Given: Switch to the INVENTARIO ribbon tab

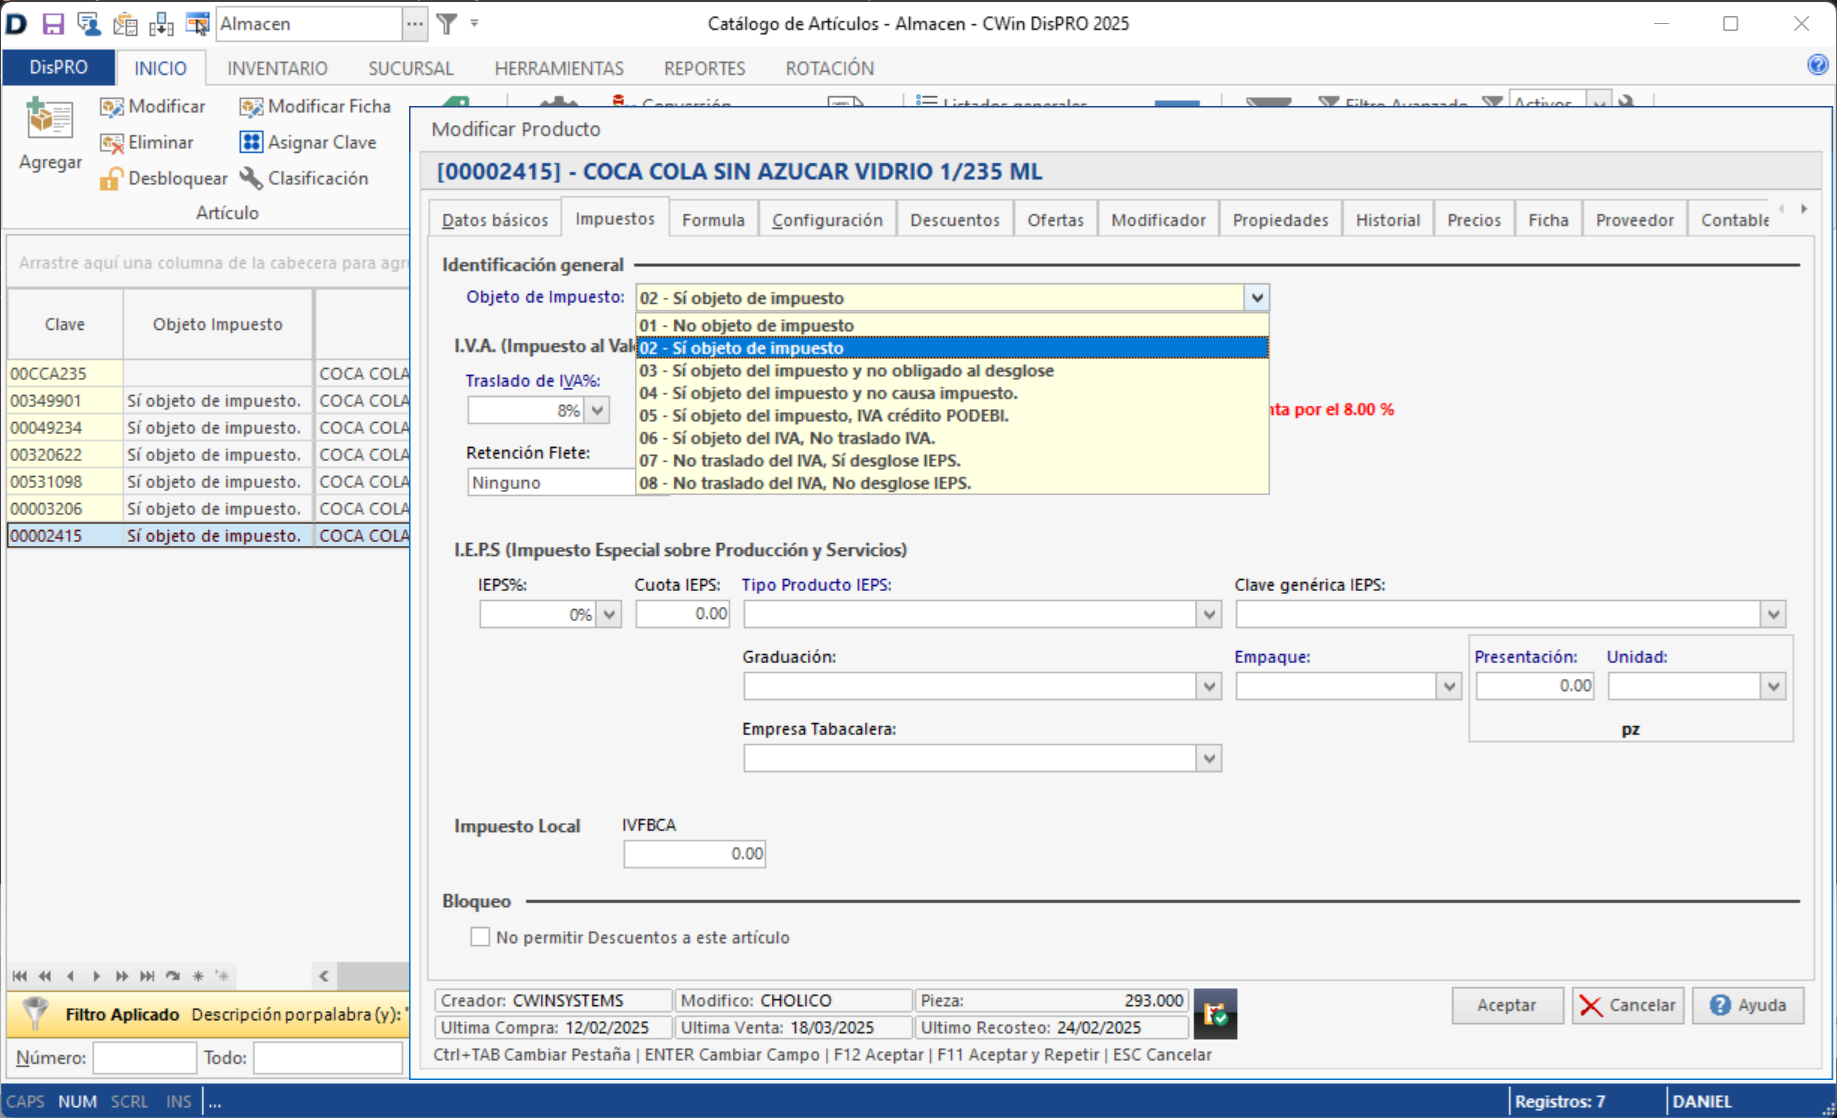Looking at the screenshot, I should (277, 68).
